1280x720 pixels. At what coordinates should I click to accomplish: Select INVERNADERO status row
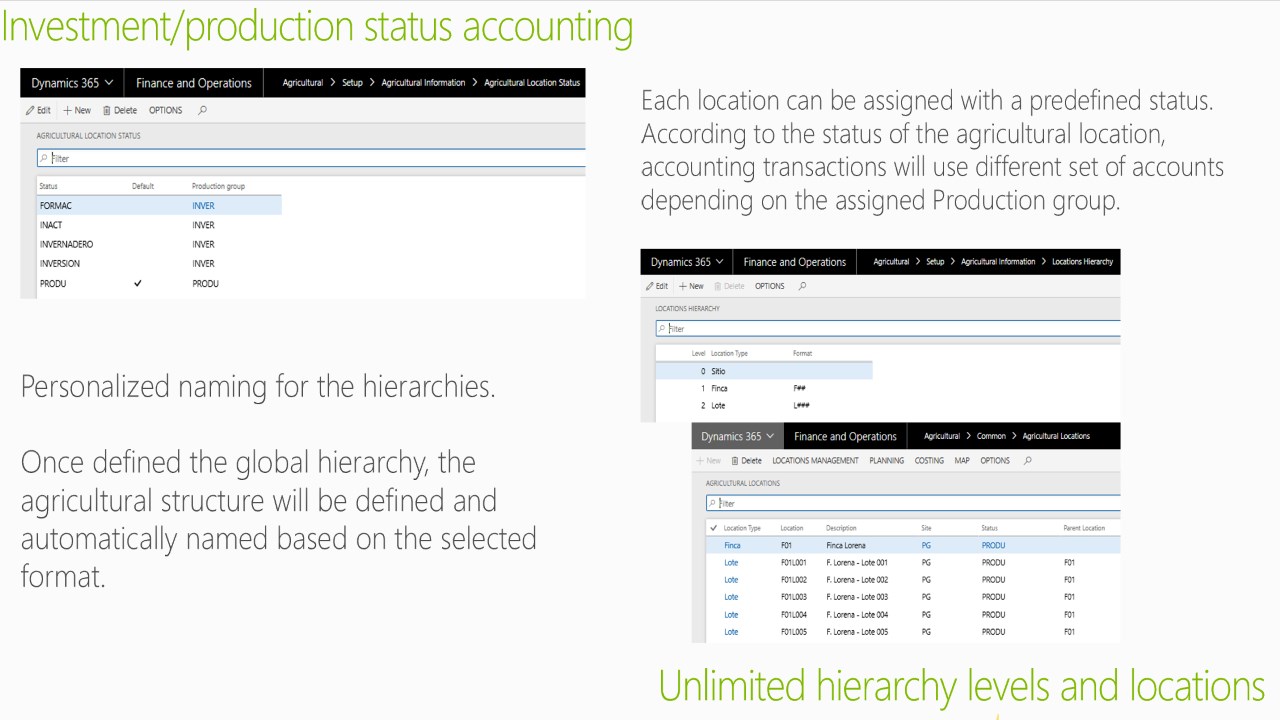pos(158,245)
